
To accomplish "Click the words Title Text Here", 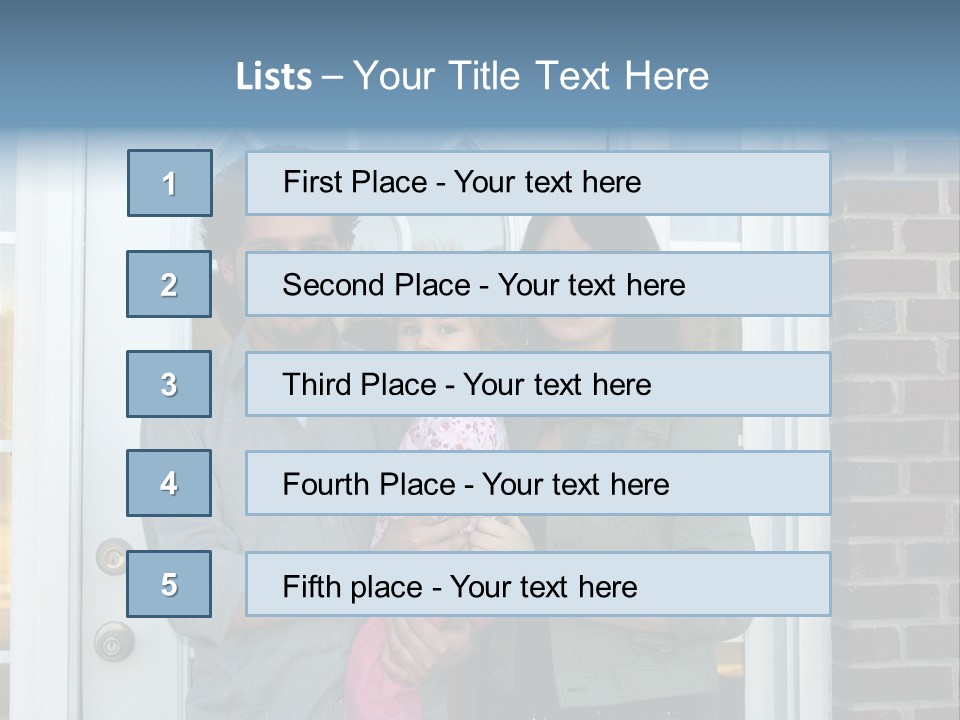I will [x=579, y=76].
